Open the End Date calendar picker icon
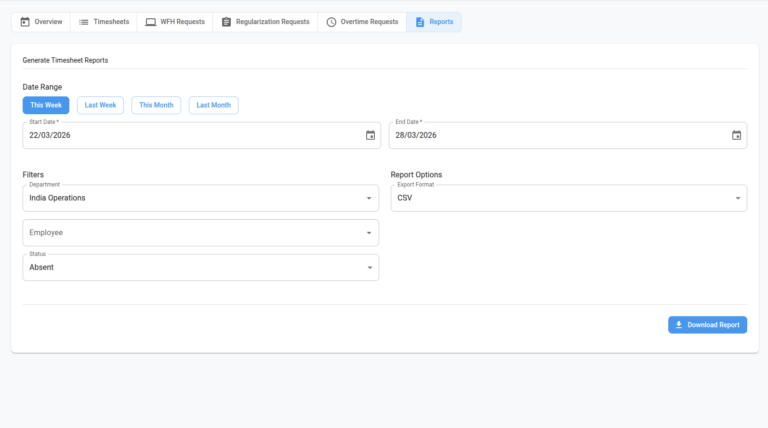 (x=736, y=135)
